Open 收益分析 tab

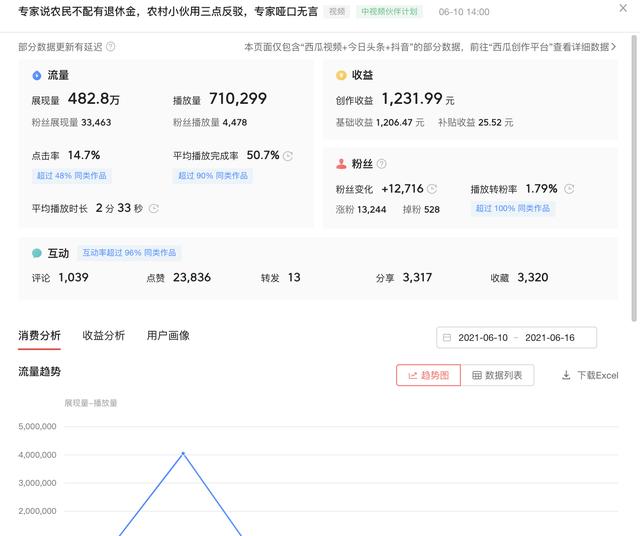pyautogui.click(x=104, y=336)
